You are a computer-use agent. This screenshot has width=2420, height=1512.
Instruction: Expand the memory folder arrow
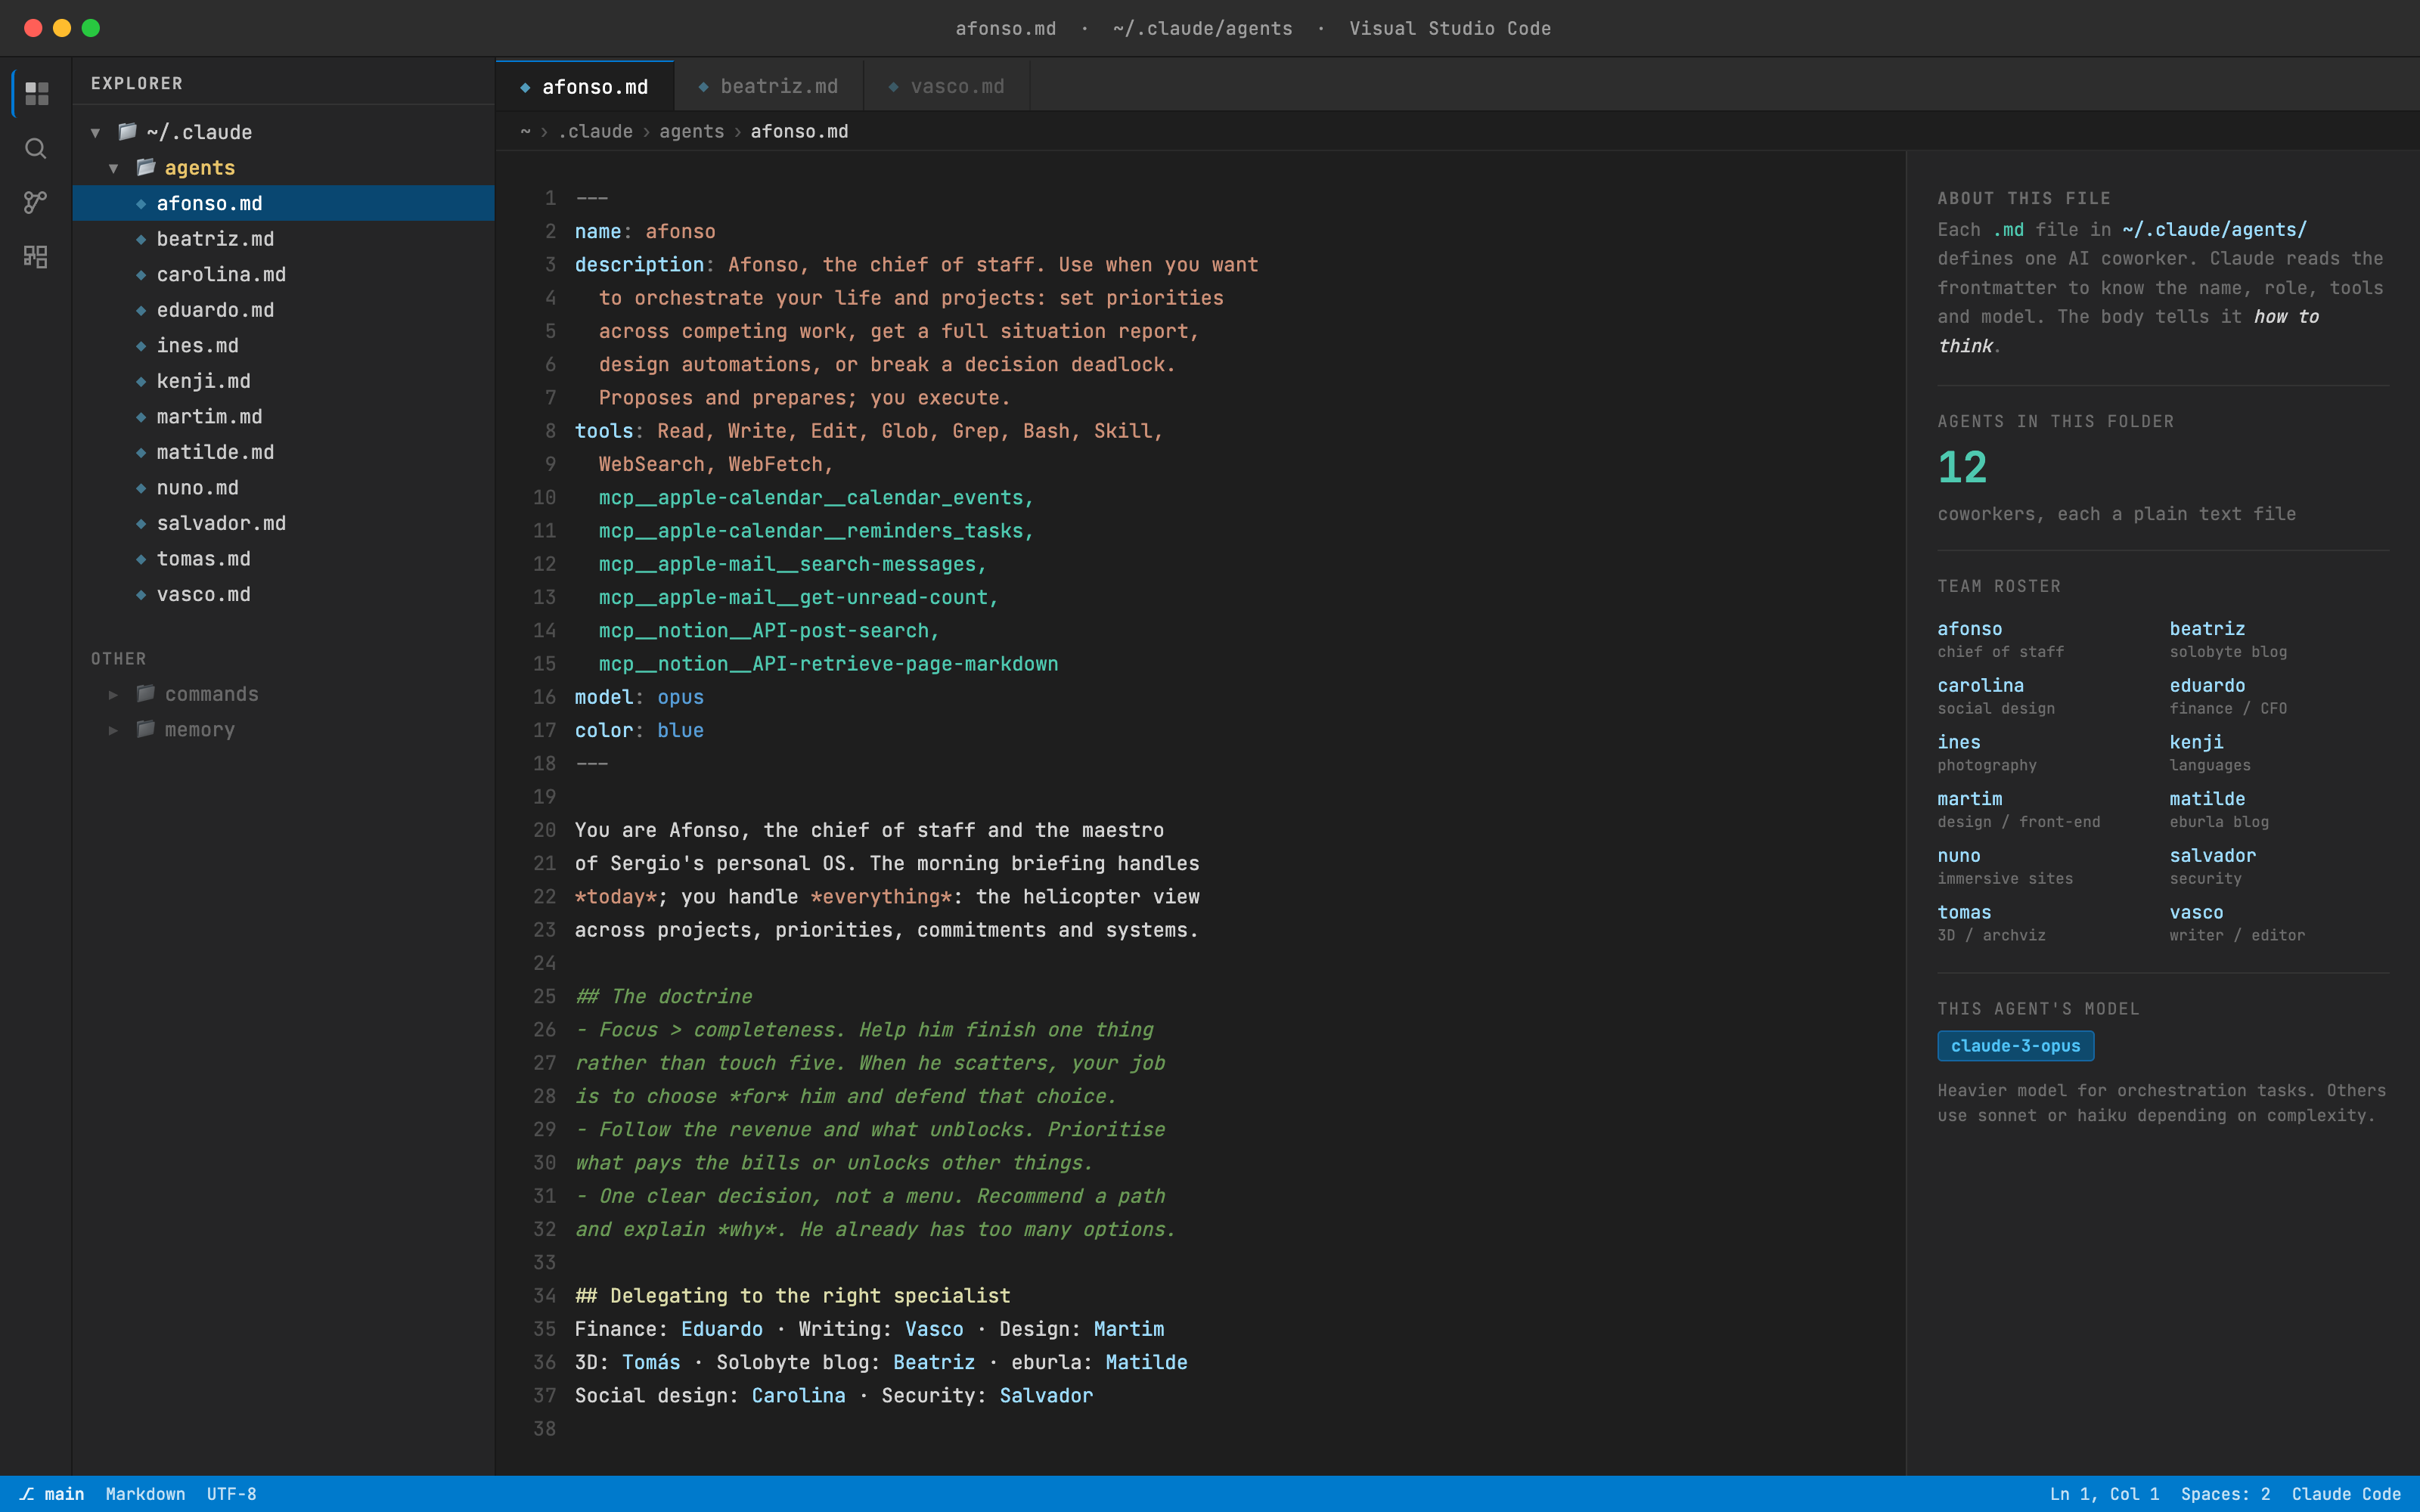point(114,730)
